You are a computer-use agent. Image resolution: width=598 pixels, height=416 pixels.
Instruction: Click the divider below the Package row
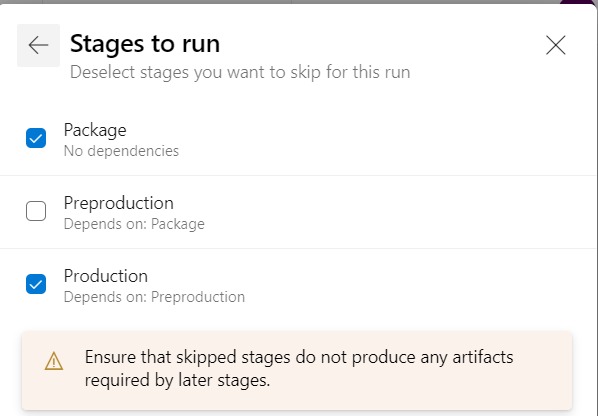tap(298, 176)
